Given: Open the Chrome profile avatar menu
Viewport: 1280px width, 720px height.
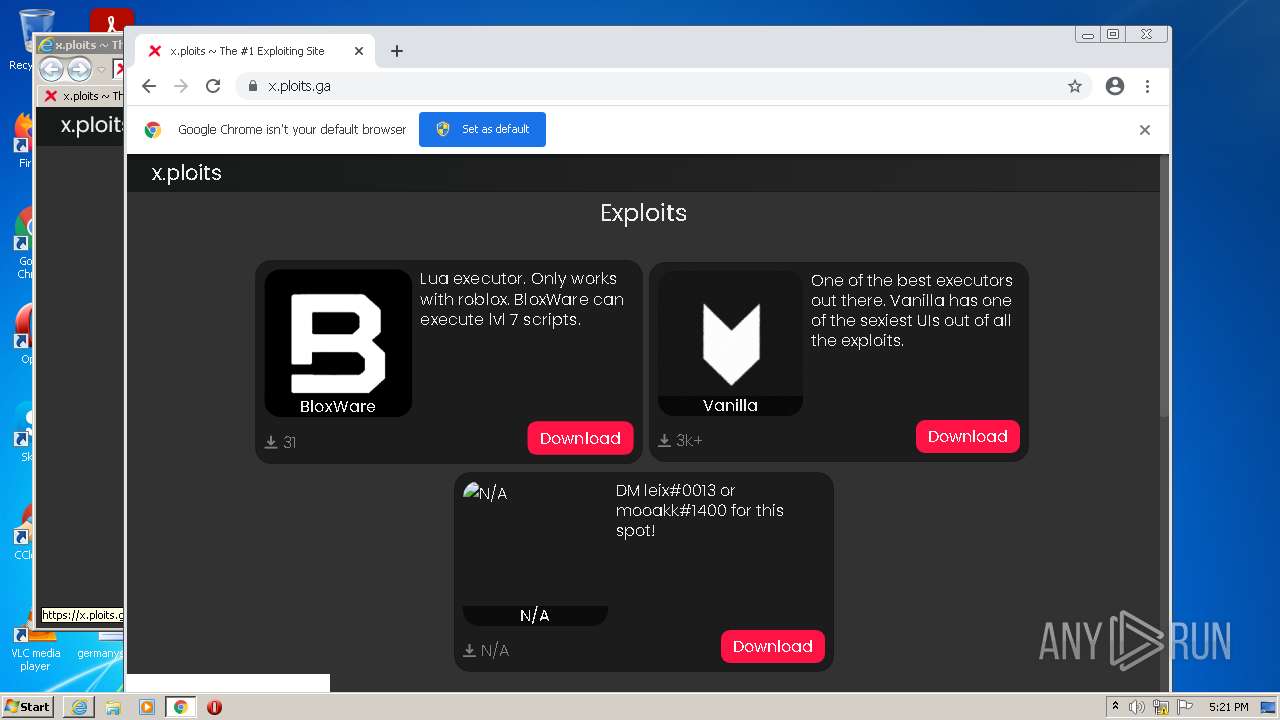Looking at the screenshot, I should (1115, 86).
